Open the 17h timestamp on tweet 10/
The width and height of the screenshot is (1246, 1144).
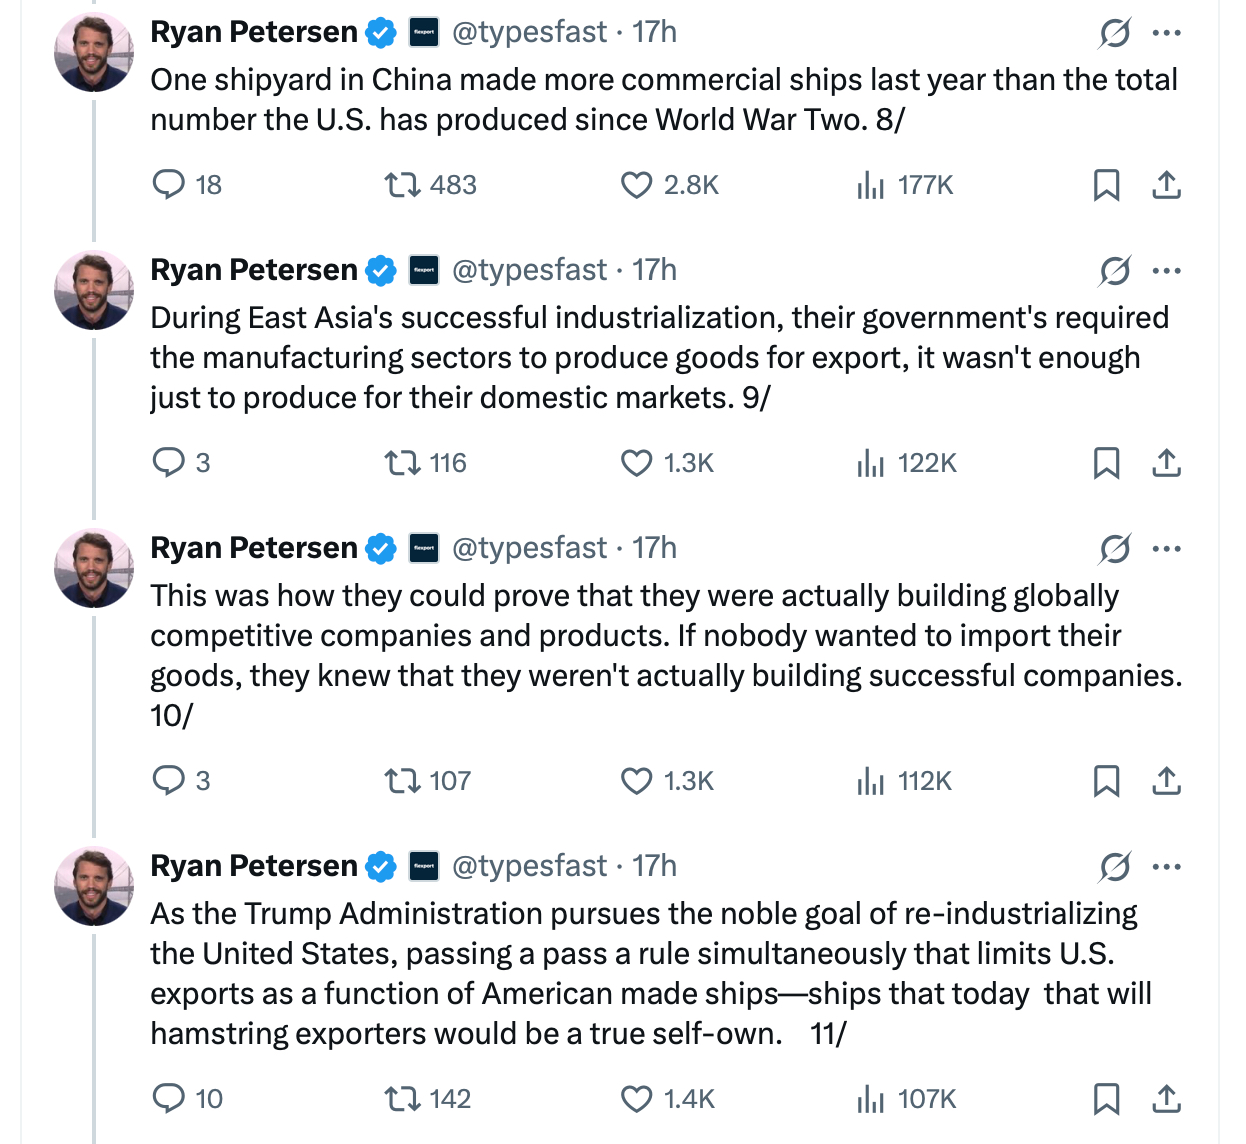pyautogui.click(x=655, y=549)
